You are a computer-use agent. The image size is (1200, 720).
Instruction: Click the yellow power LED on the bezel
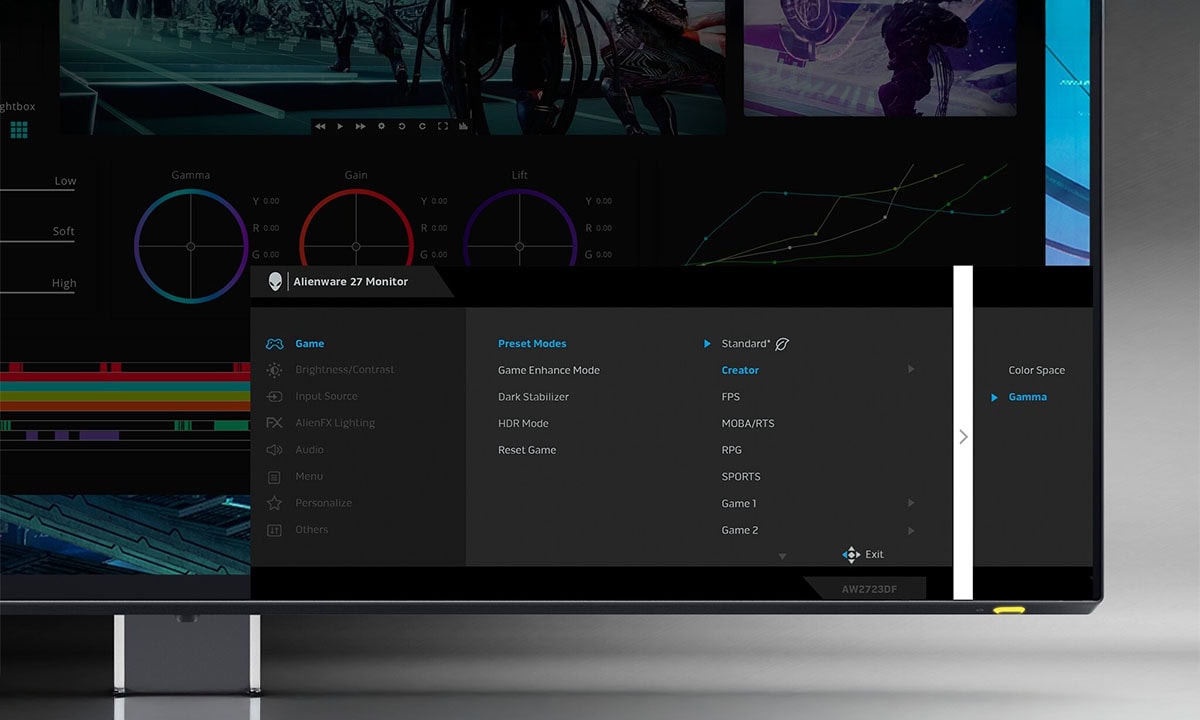1008,608
